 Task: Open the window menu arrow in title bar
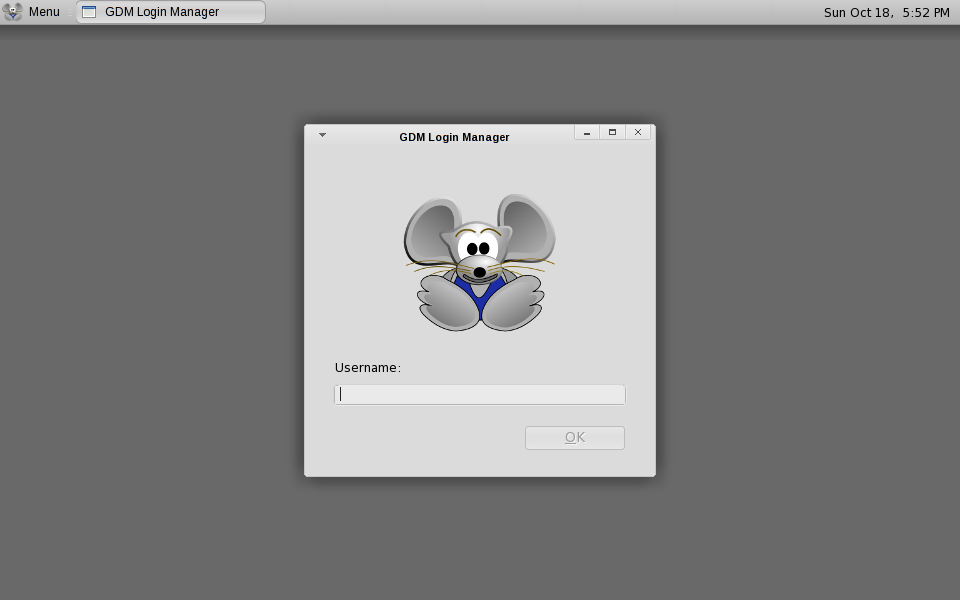coord(323,135)
